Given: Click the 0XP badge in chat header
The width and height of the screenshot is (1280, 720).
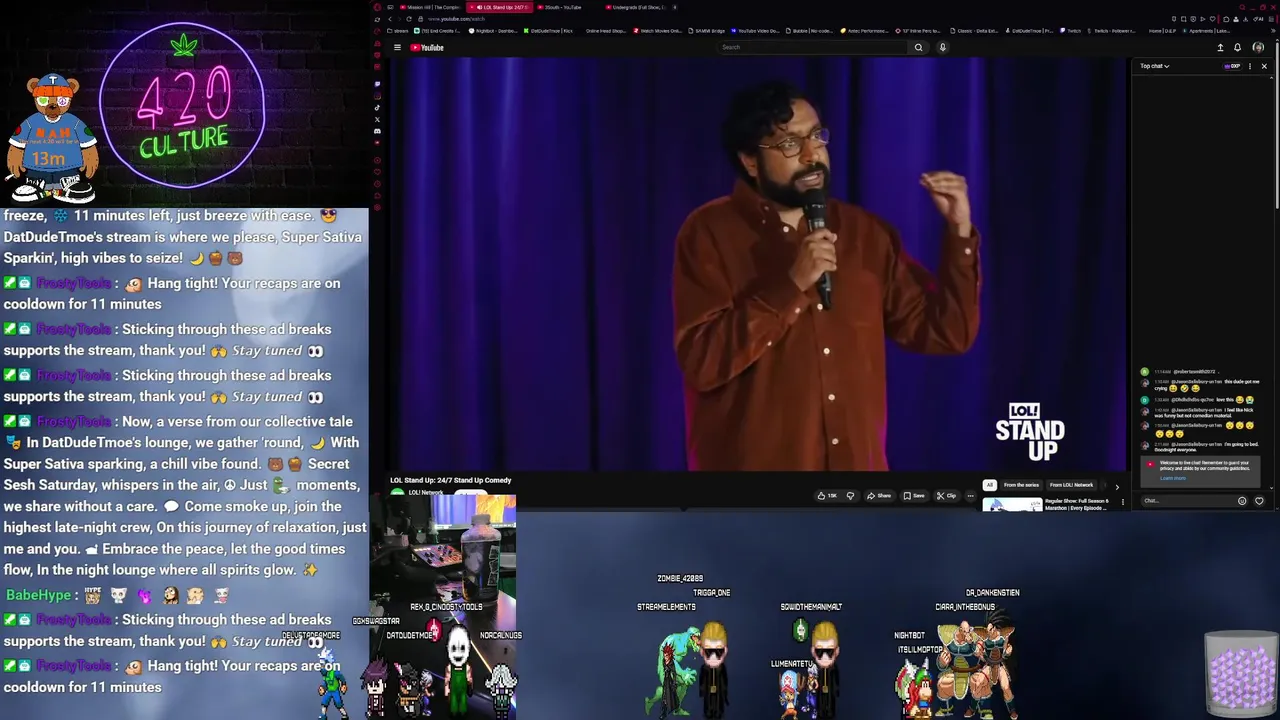Looking at the screenshot, I should [1233, 66].
